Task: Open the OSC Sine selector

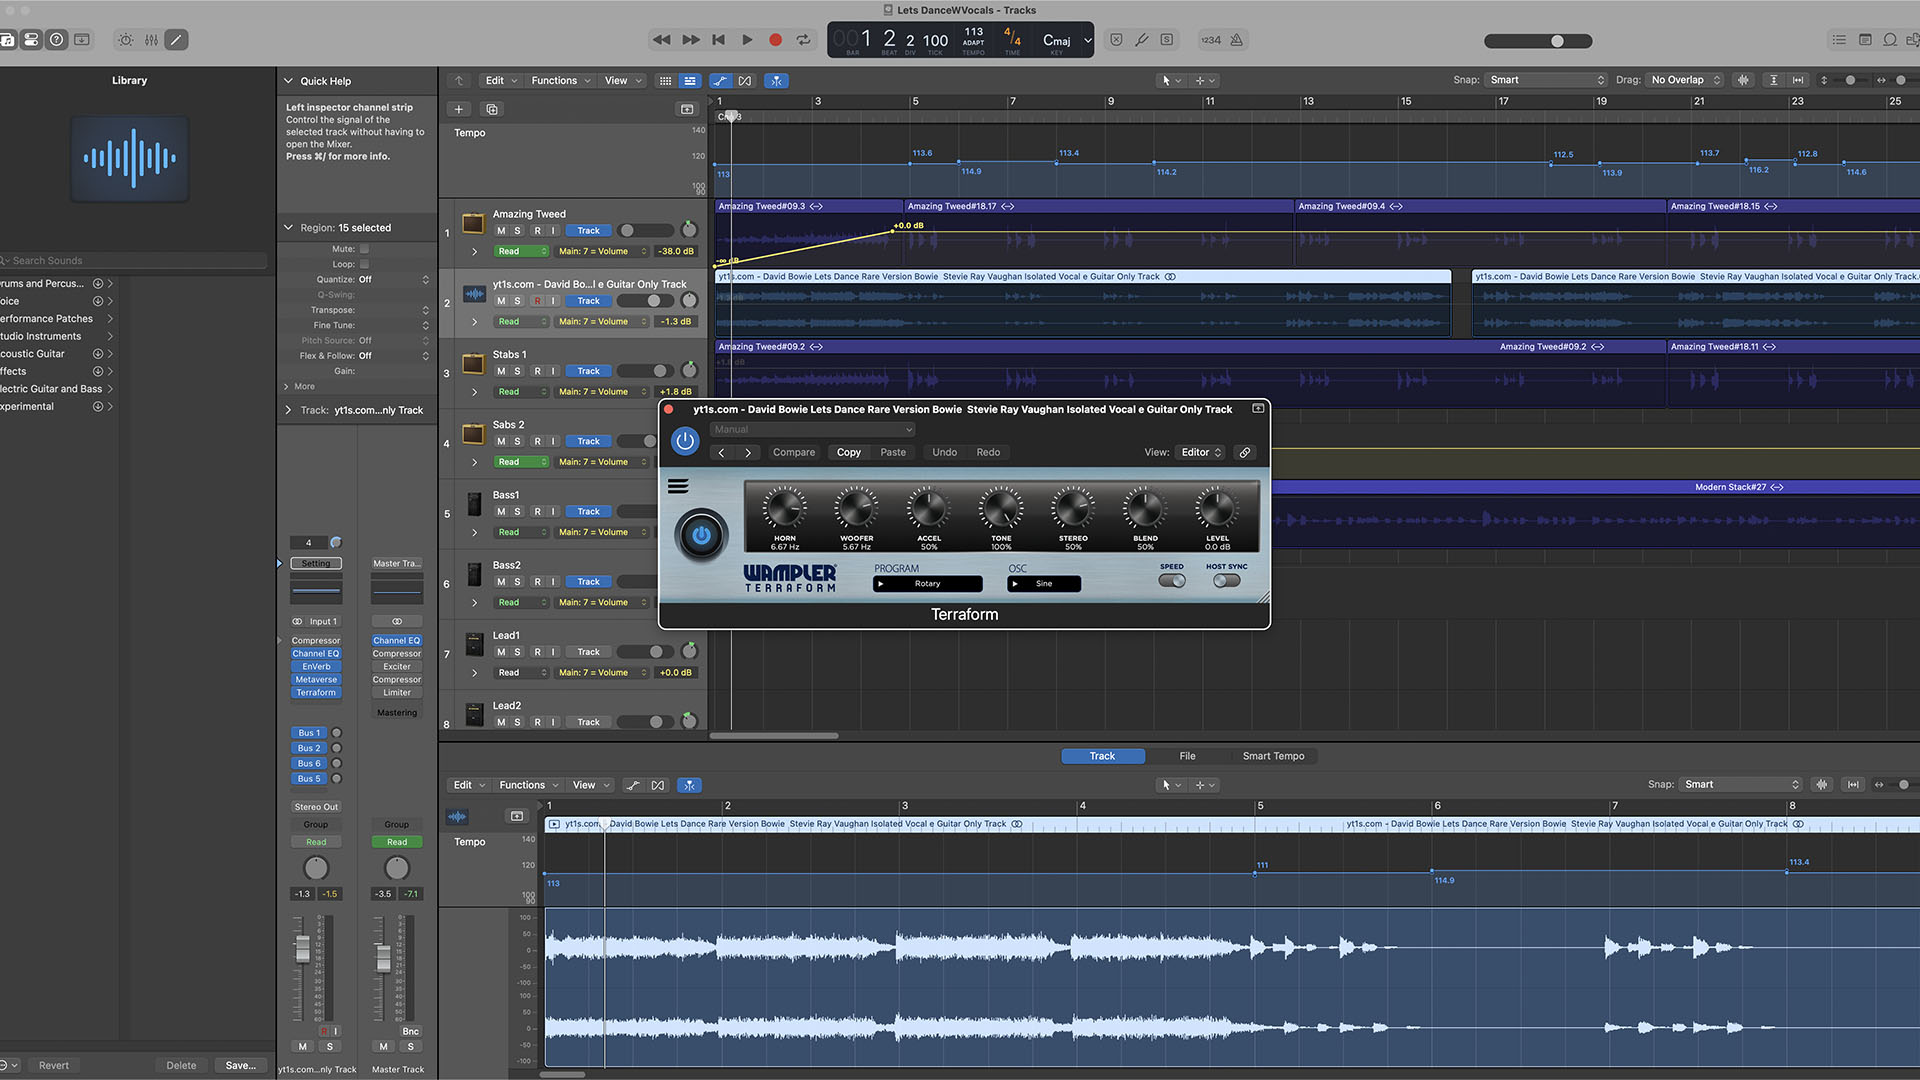Action: [x=1043, y=584]
